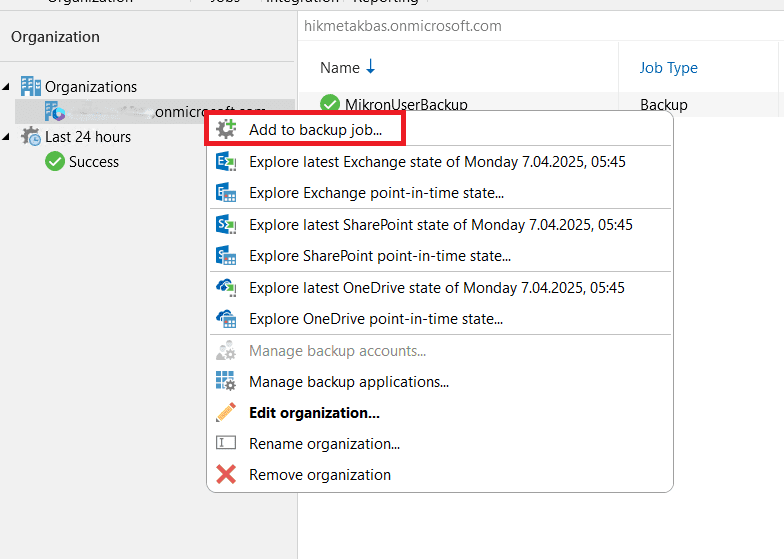The image size is (784, 559).
Task: Select the Organizations tree item
Action: 90,87
